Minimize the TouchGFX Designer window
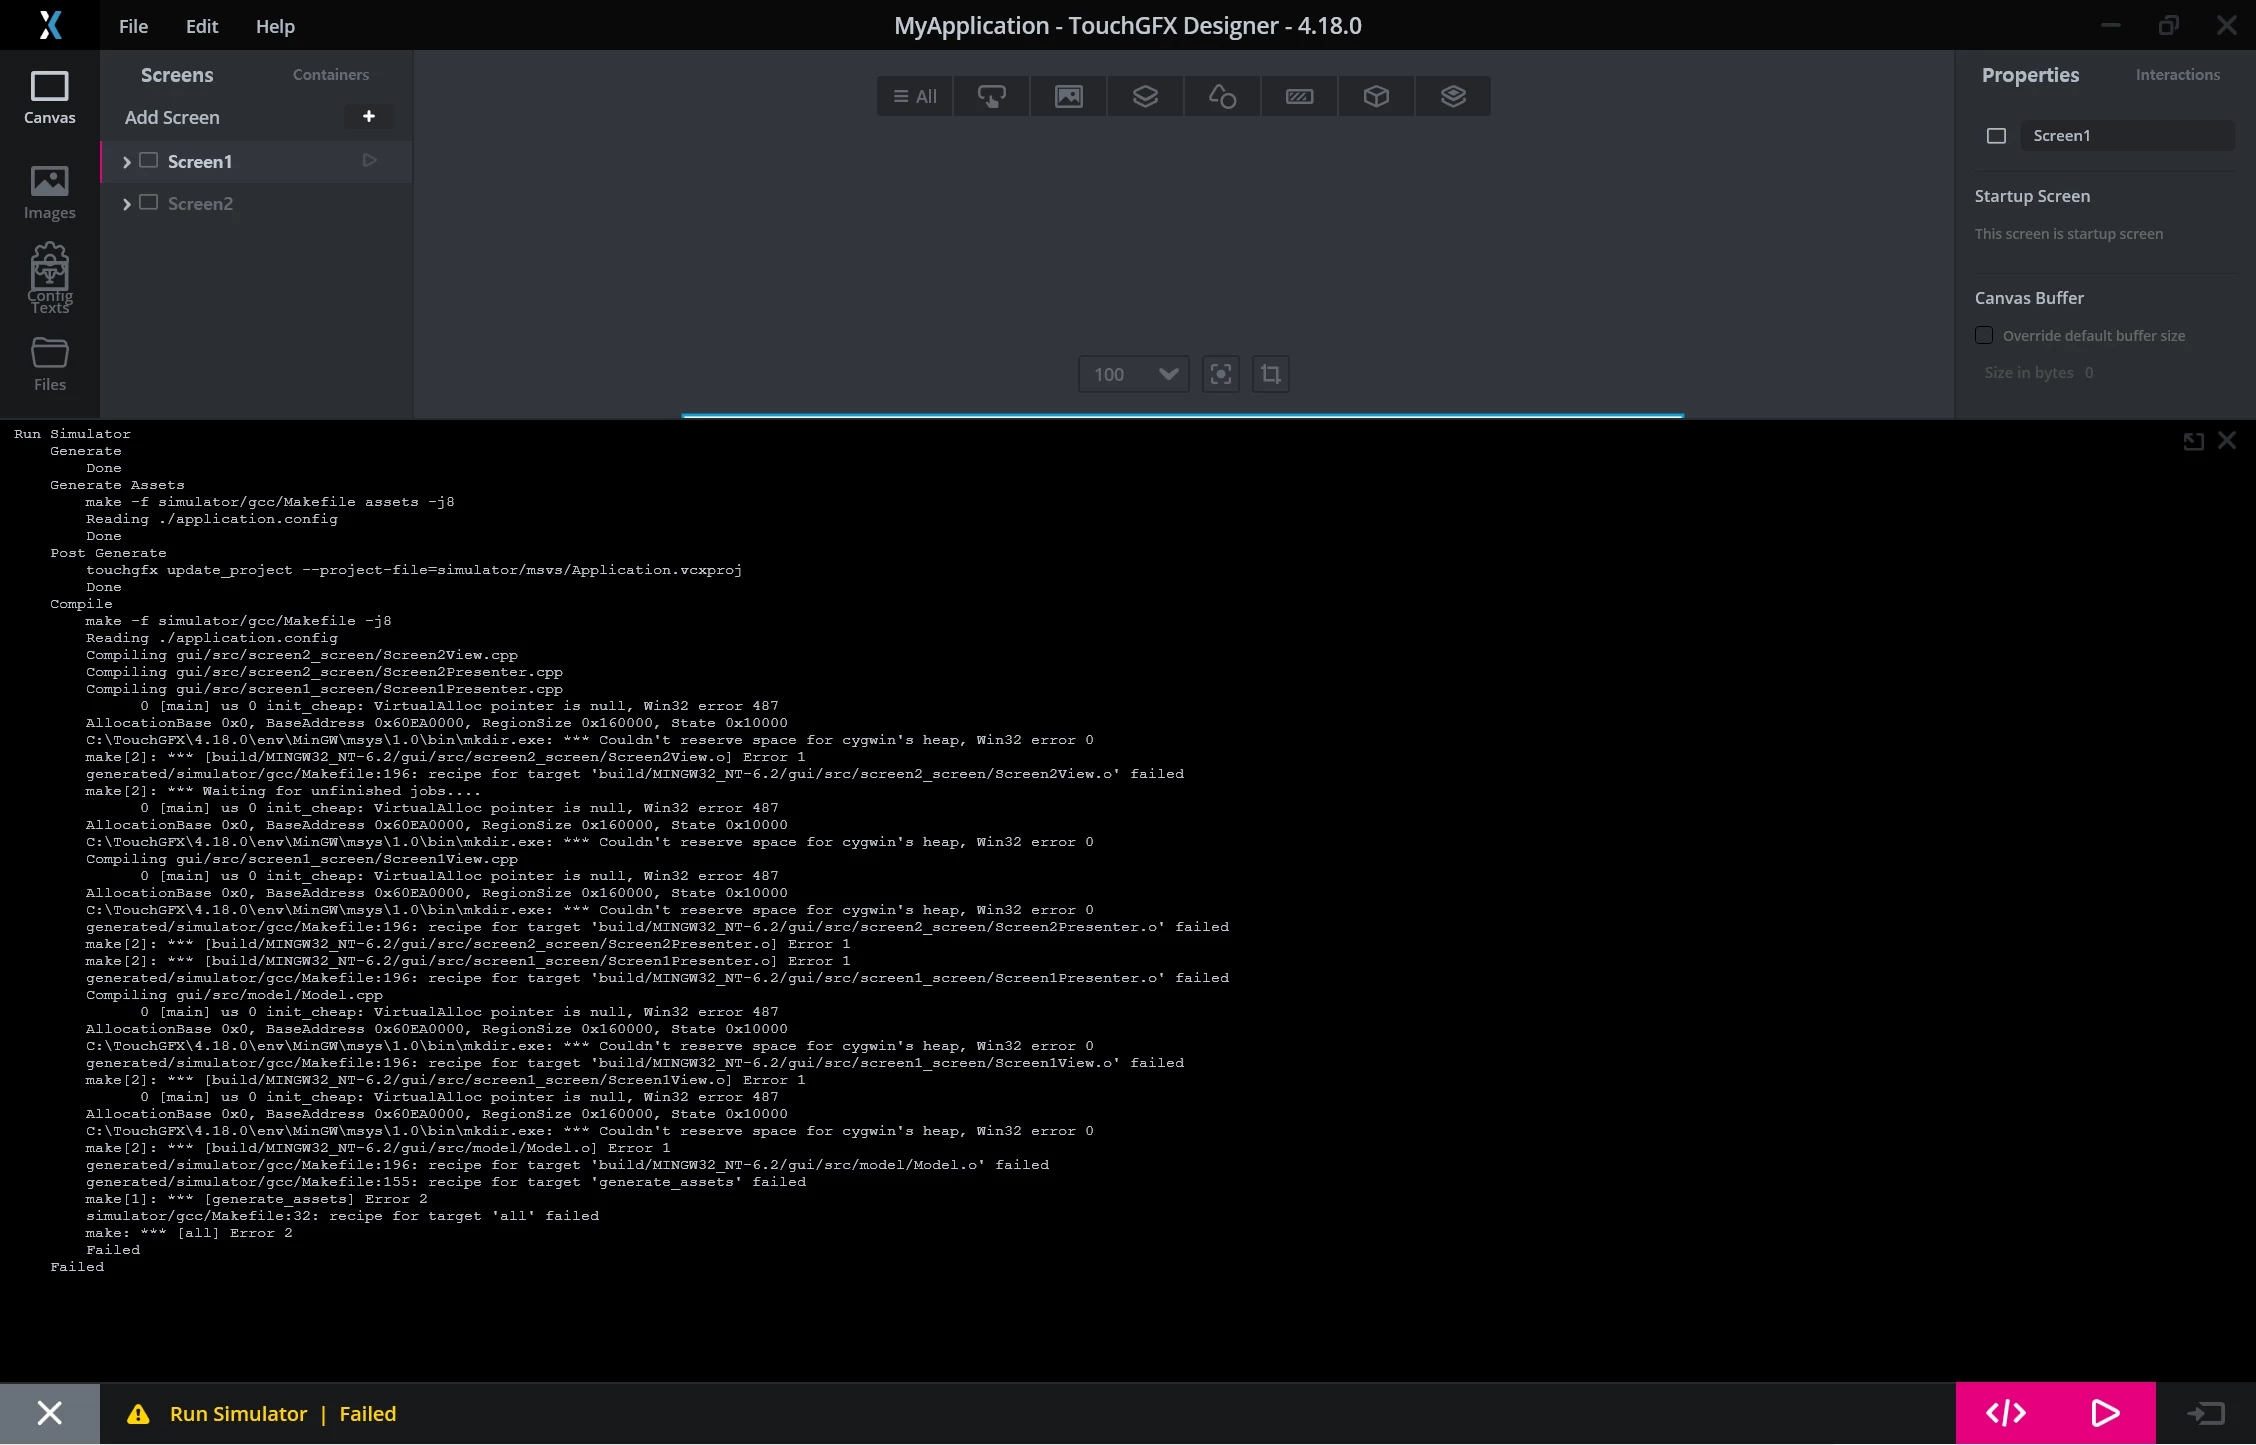 click(x=2110, y=25)
